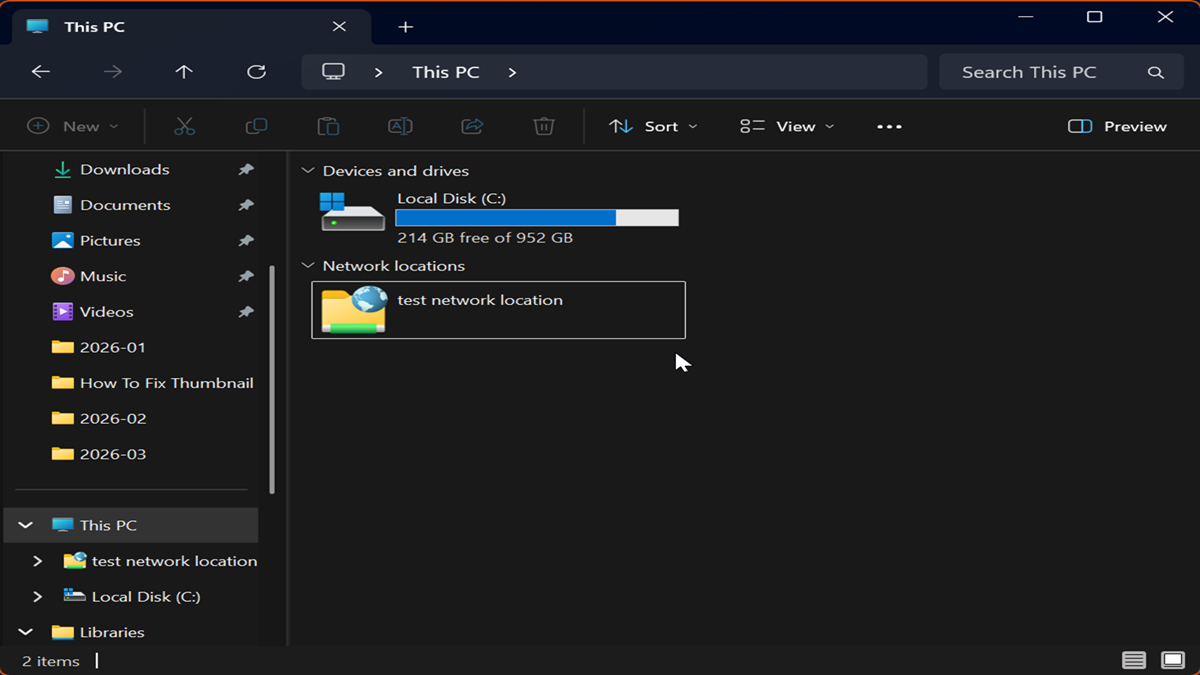Click the pin icon beside Pictures
The height and width of the screenshot is (675, 1200).
coord(246,241)
